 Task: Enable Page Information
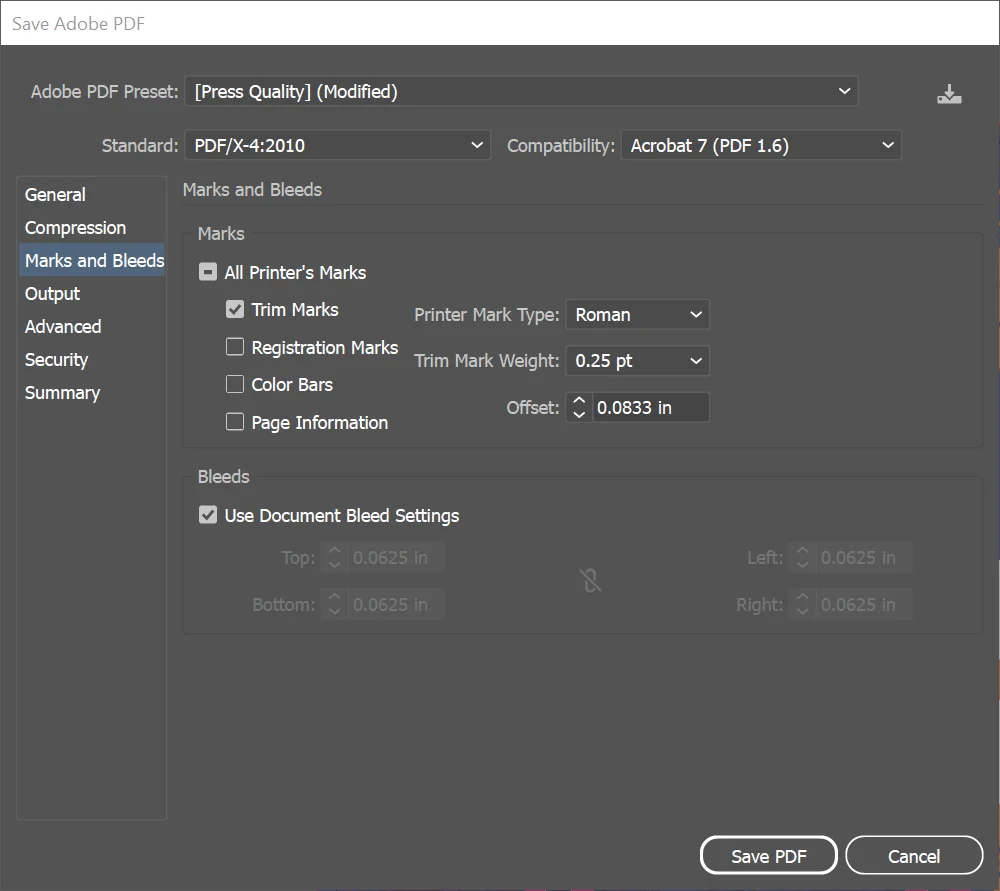(235, 422)
